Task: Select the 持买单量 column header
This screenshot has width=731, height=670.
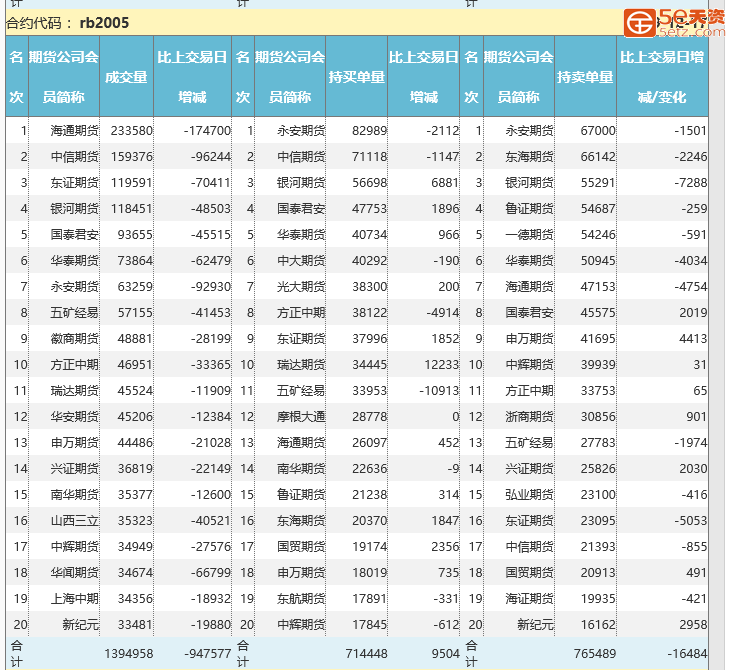Action: (357, 77)
